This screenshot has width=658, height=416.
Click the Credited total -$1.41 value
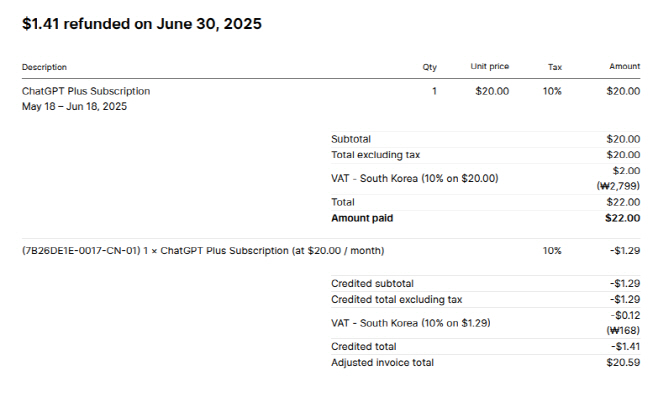tap(625, 347)
